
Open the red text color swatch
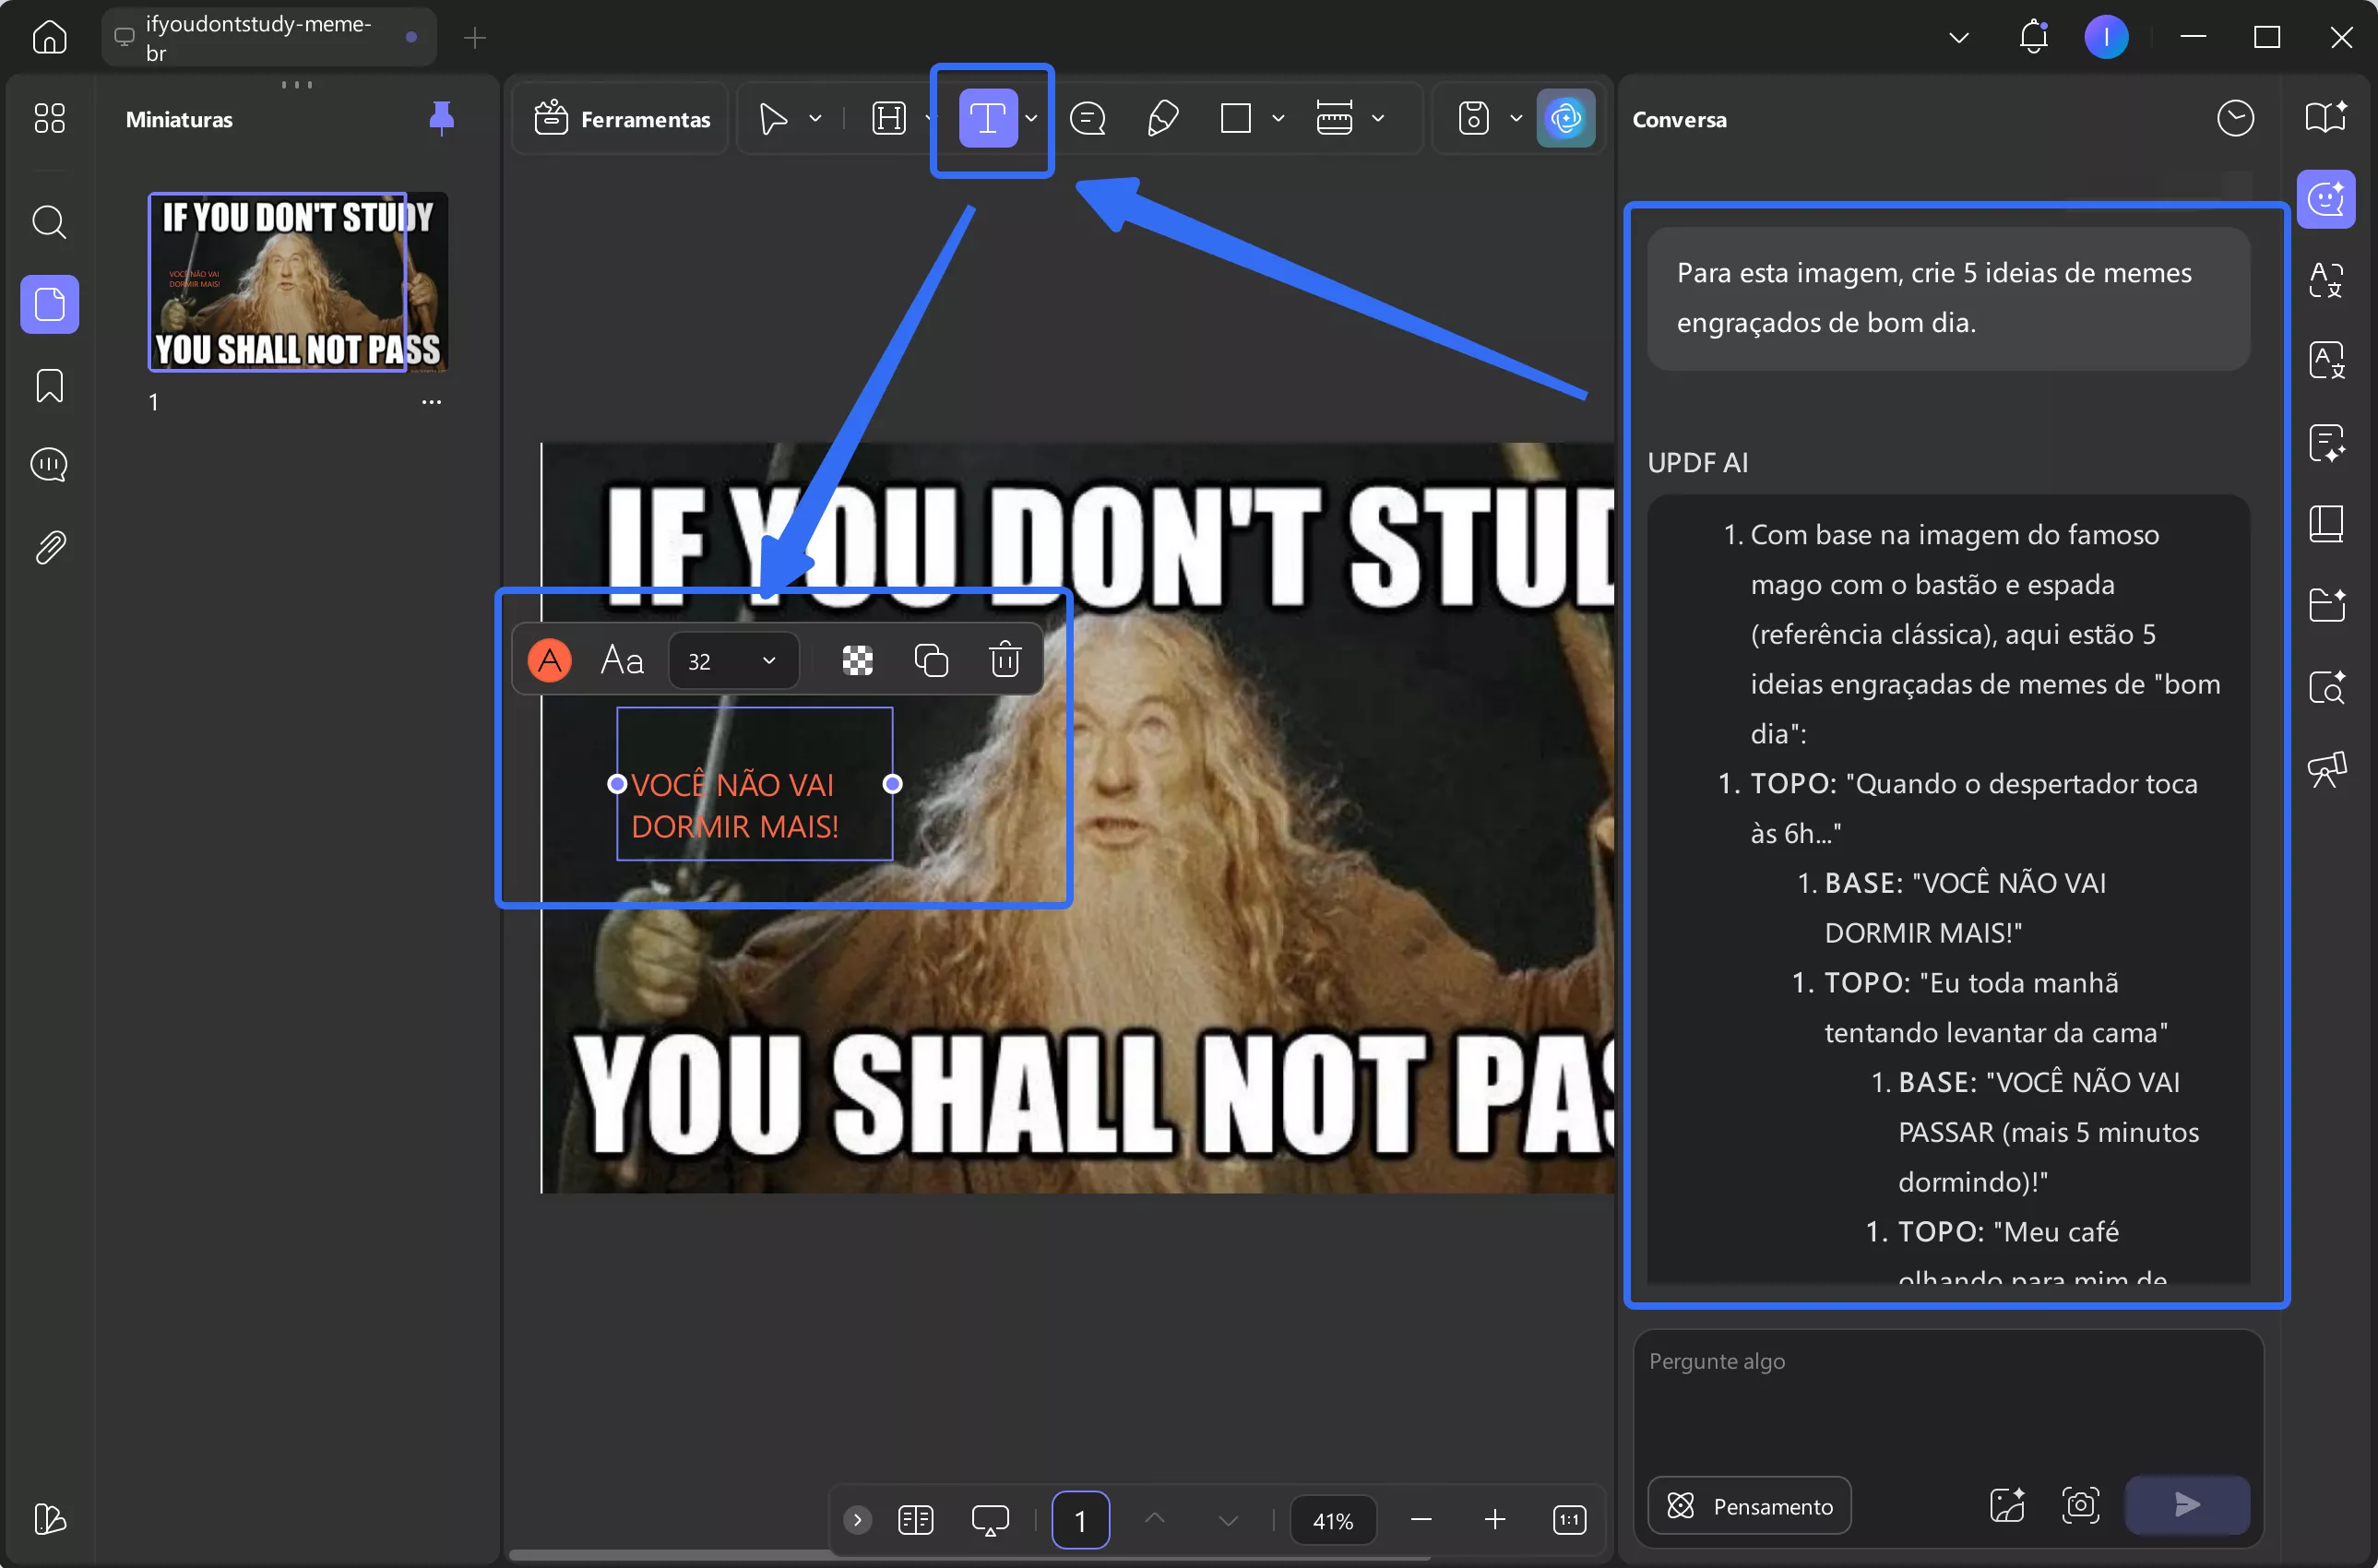(549, 660)
